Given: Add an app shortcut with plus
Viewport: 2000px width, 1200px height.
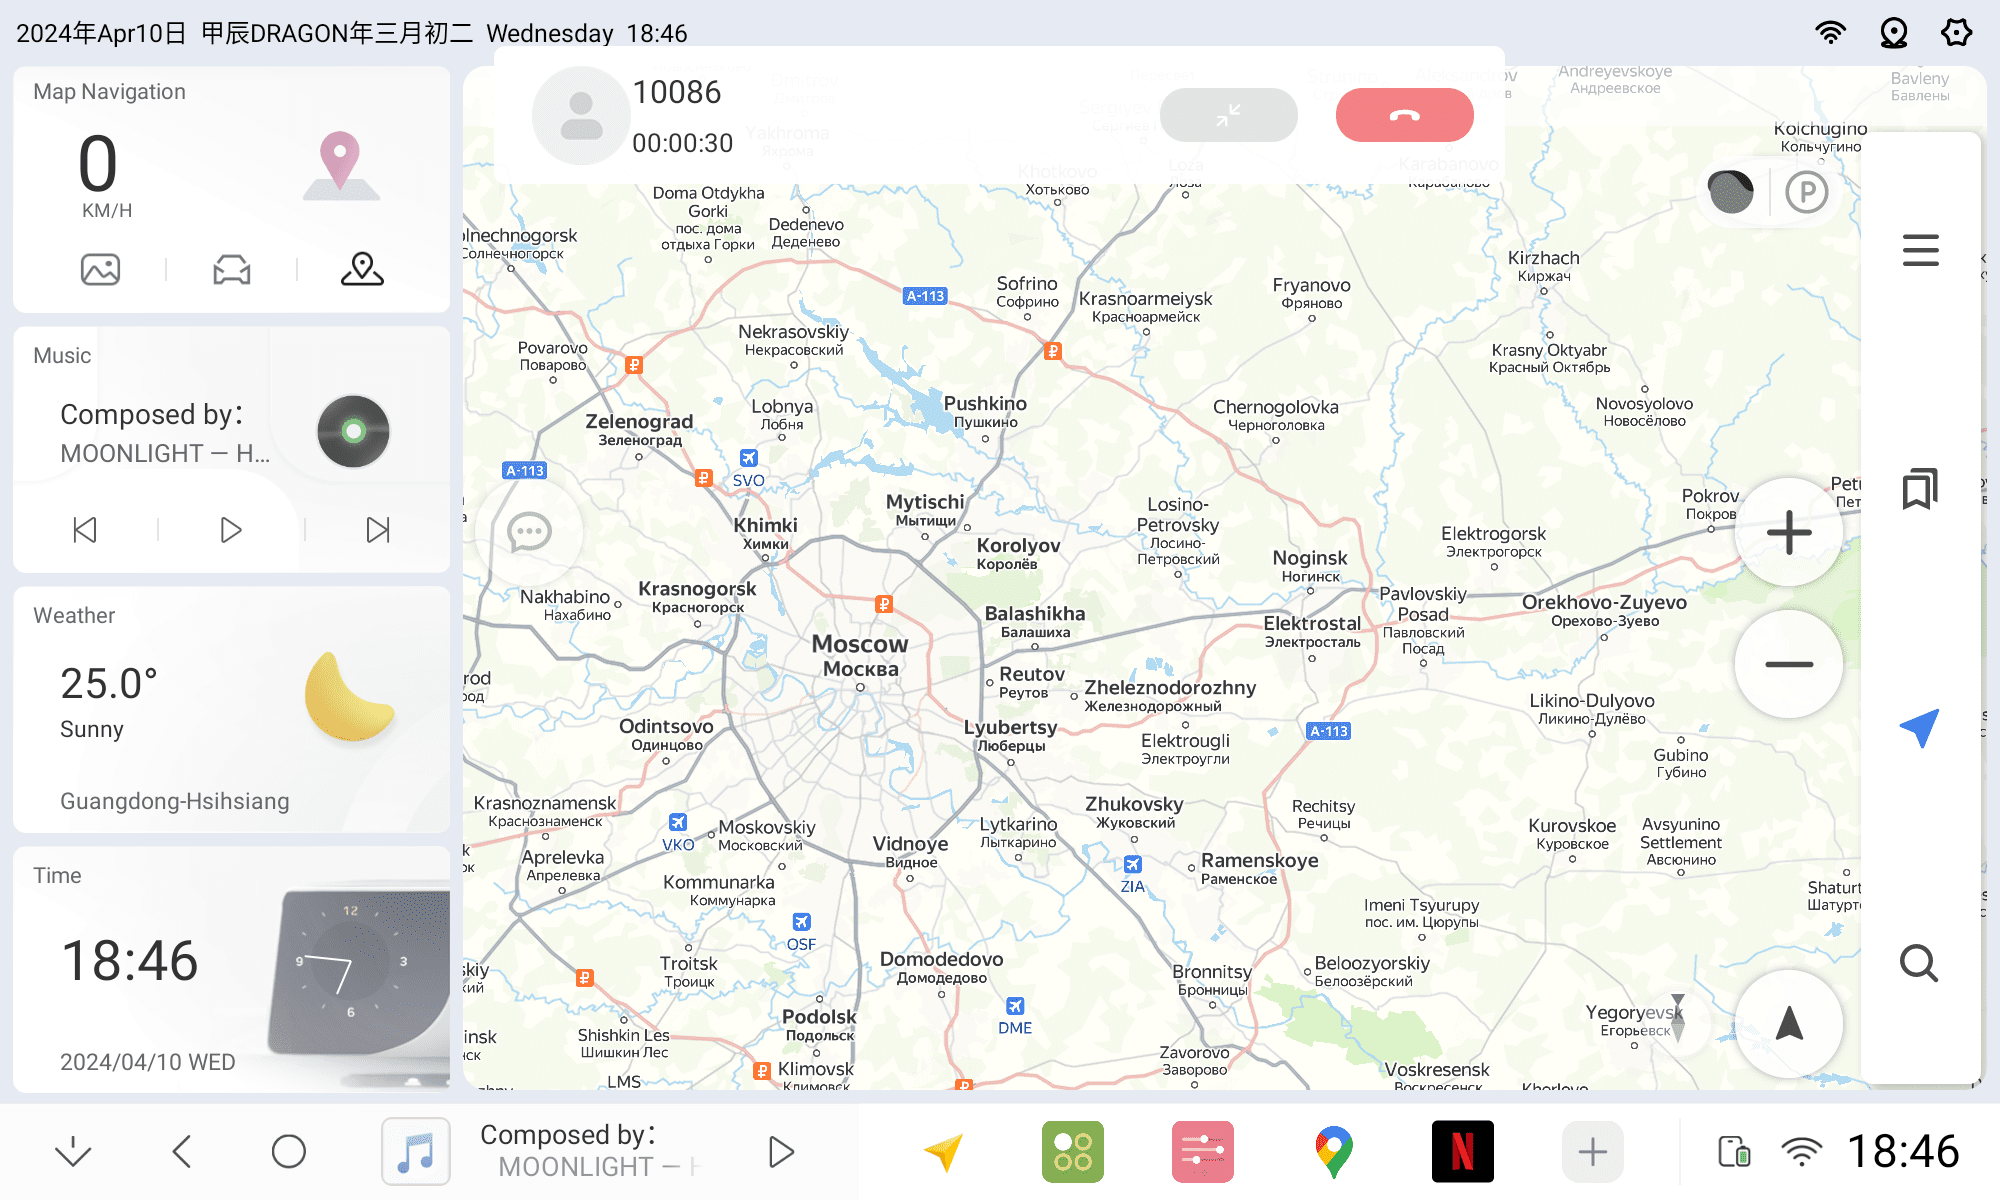Looking at the screenshot, I should click(x=1593, y=1152).
